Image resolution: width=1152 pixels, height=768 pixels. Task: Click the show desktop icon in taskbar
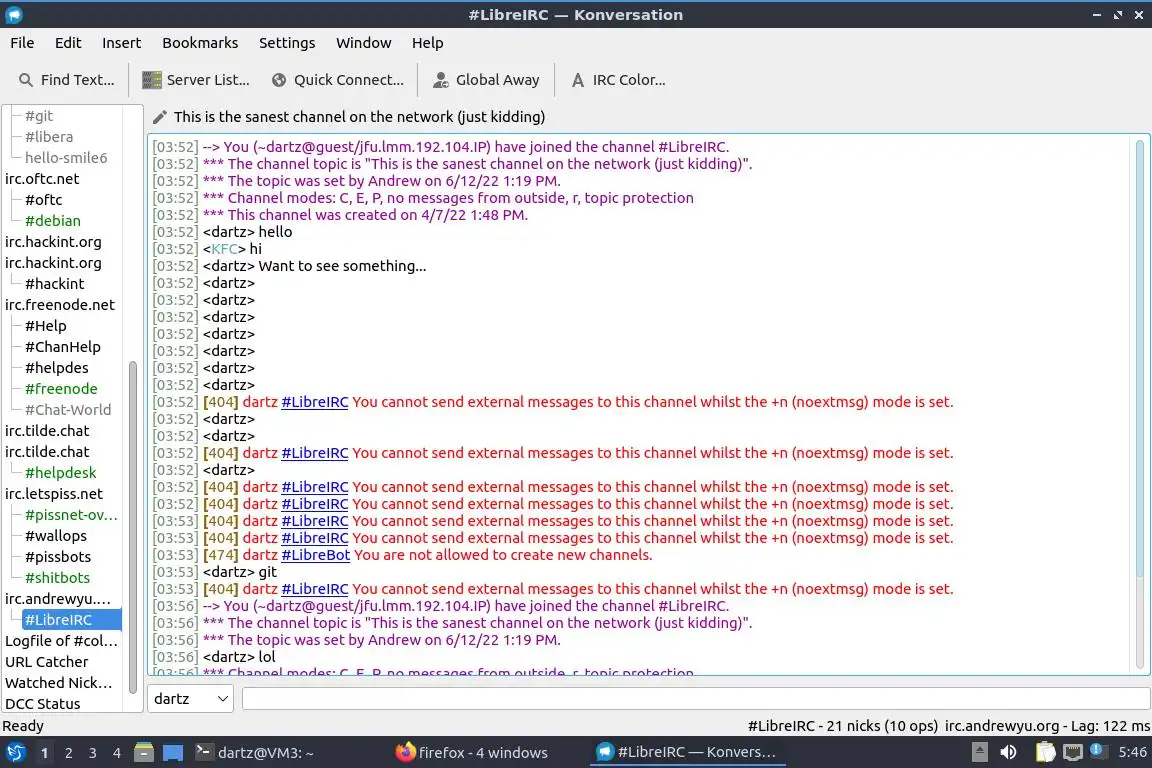[x=173, y=753]
